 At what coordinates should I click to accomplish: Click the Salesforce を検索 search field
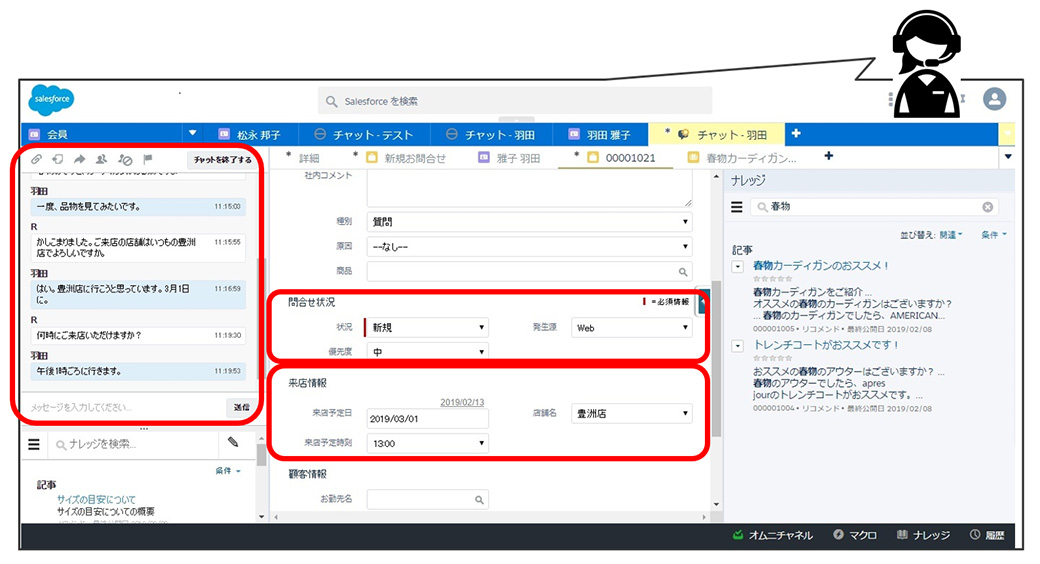(x=515, y=101)
